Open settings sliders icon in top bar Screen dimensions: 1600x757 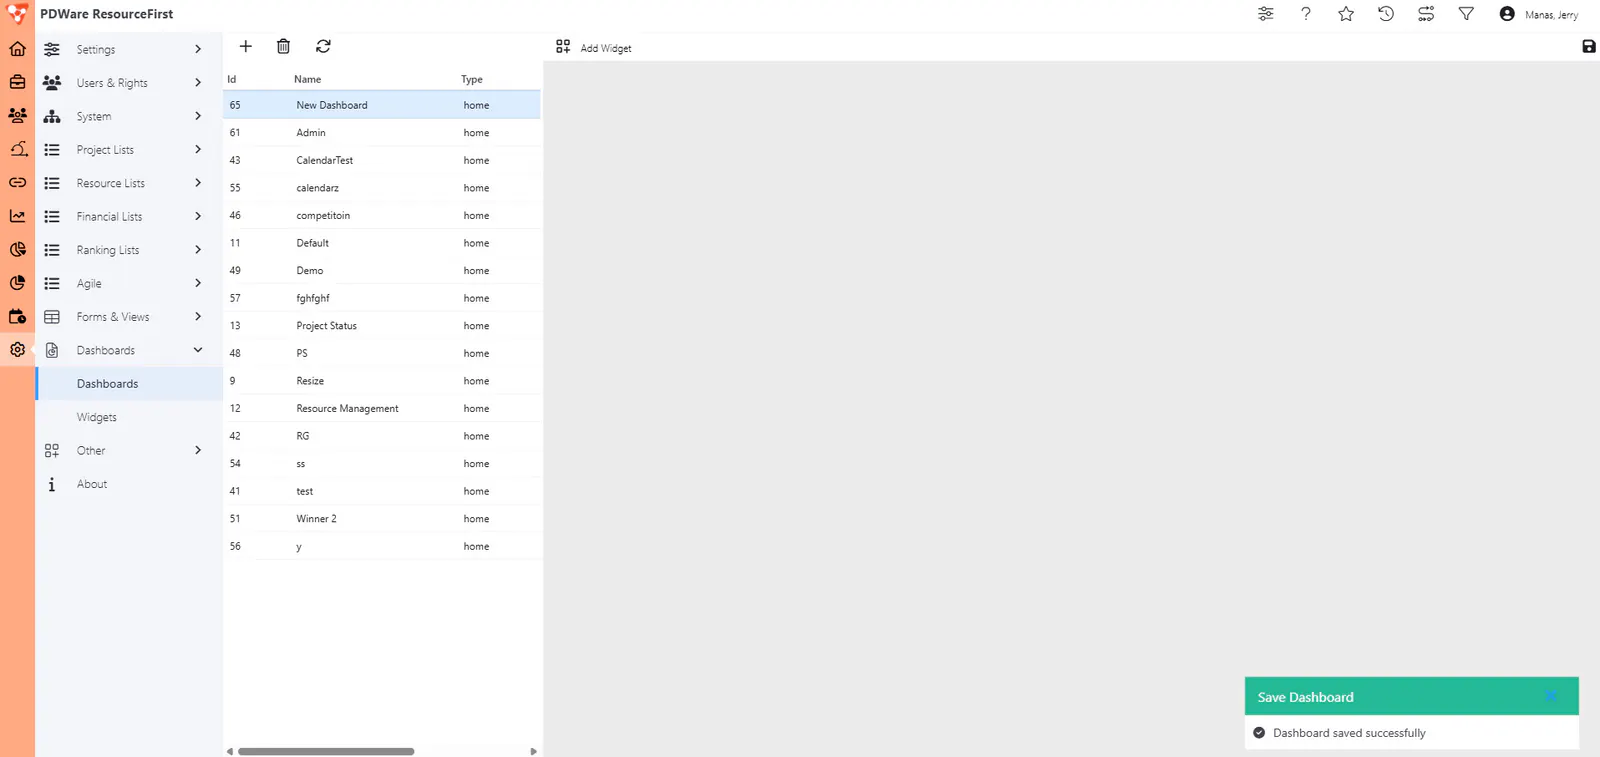[1266, 14]
